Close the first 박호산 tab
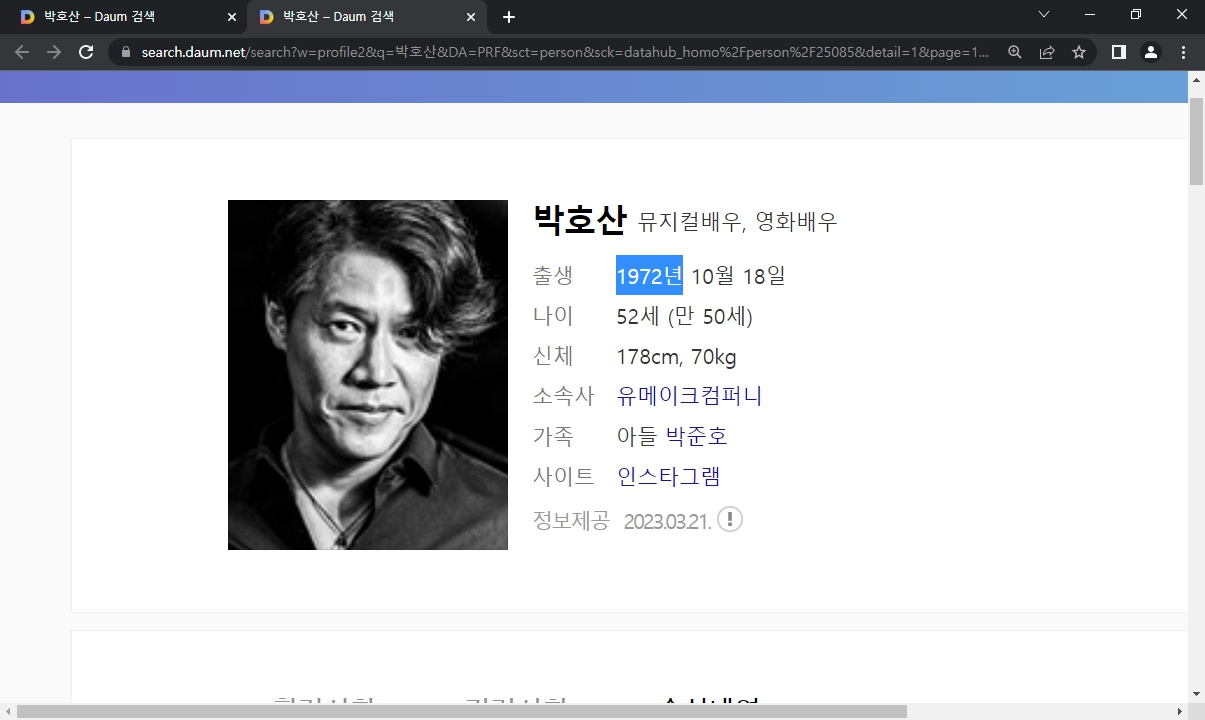The image size is (1205, 720). click(232, 17)
